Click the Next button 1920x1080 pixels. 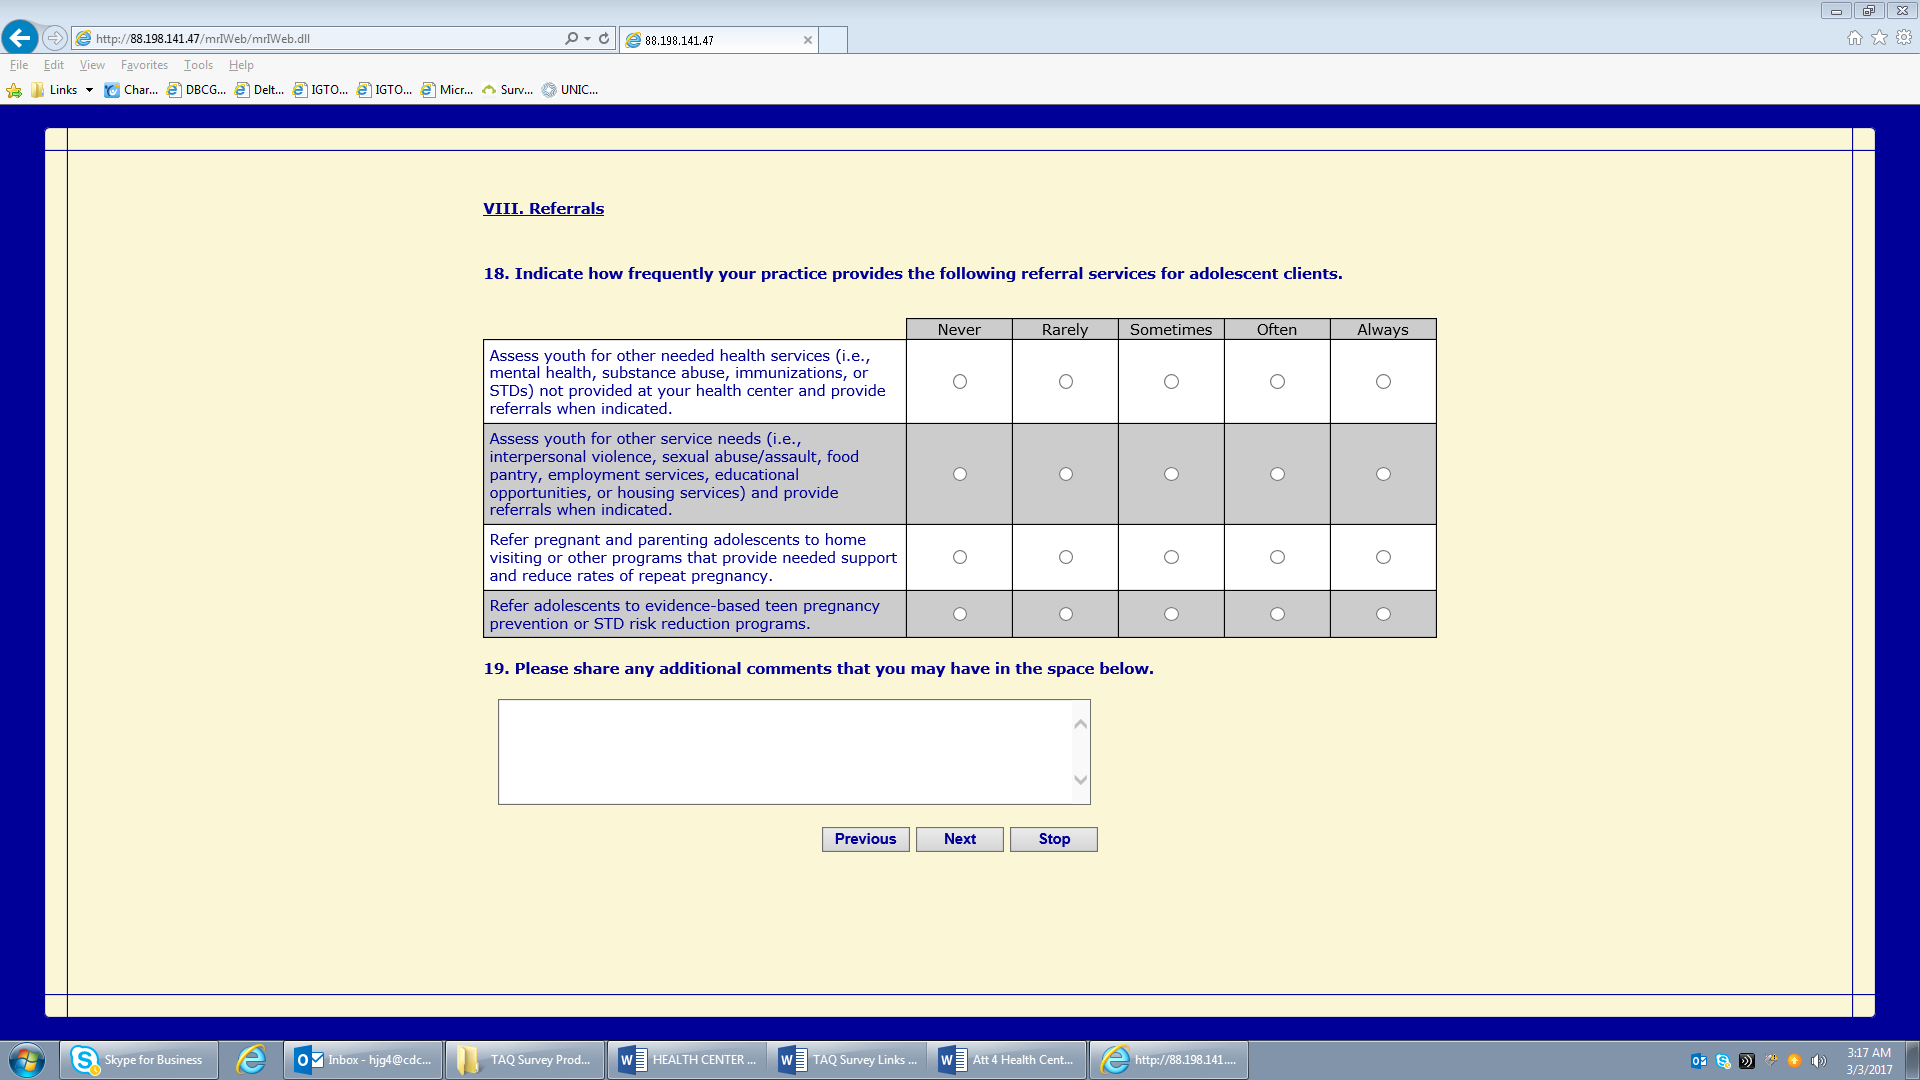tap(959, 839)
